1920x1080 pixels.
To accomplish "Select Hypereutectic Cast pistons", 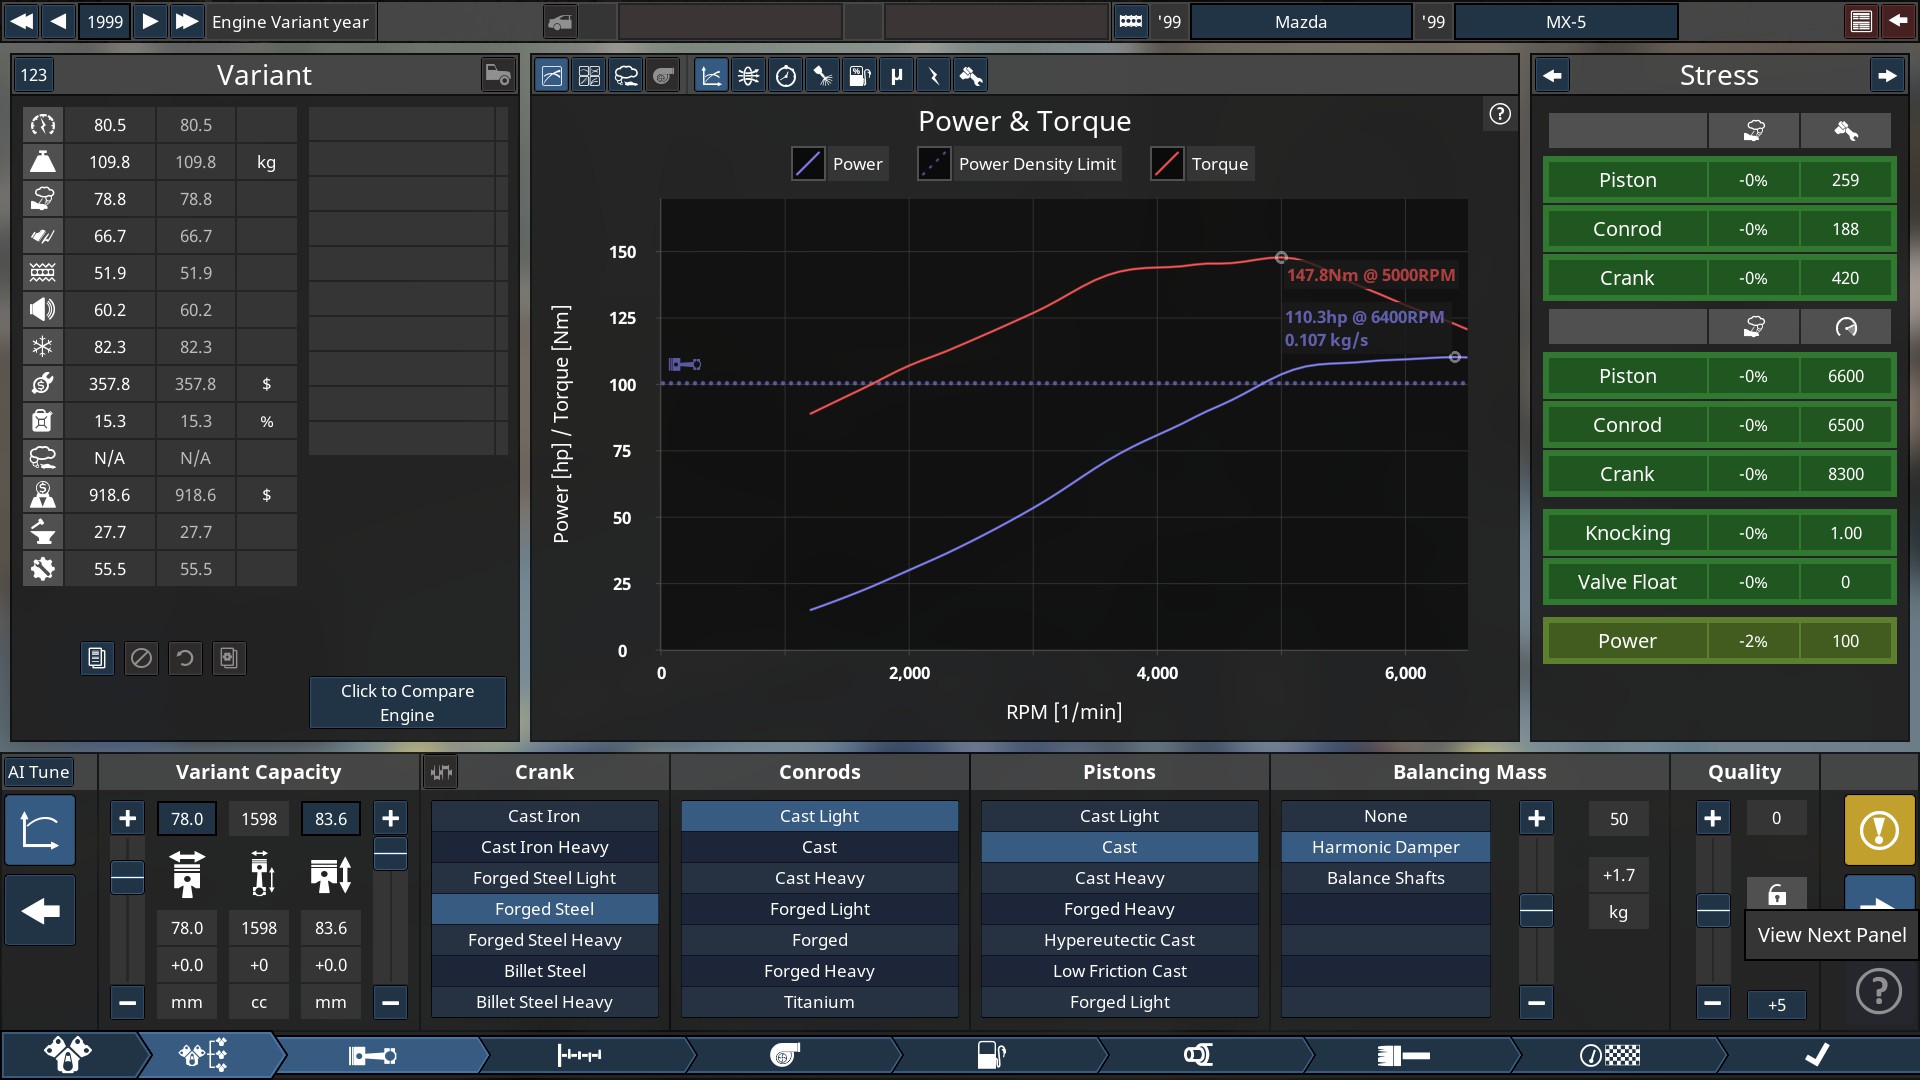I will click(x=1119, y=940).
